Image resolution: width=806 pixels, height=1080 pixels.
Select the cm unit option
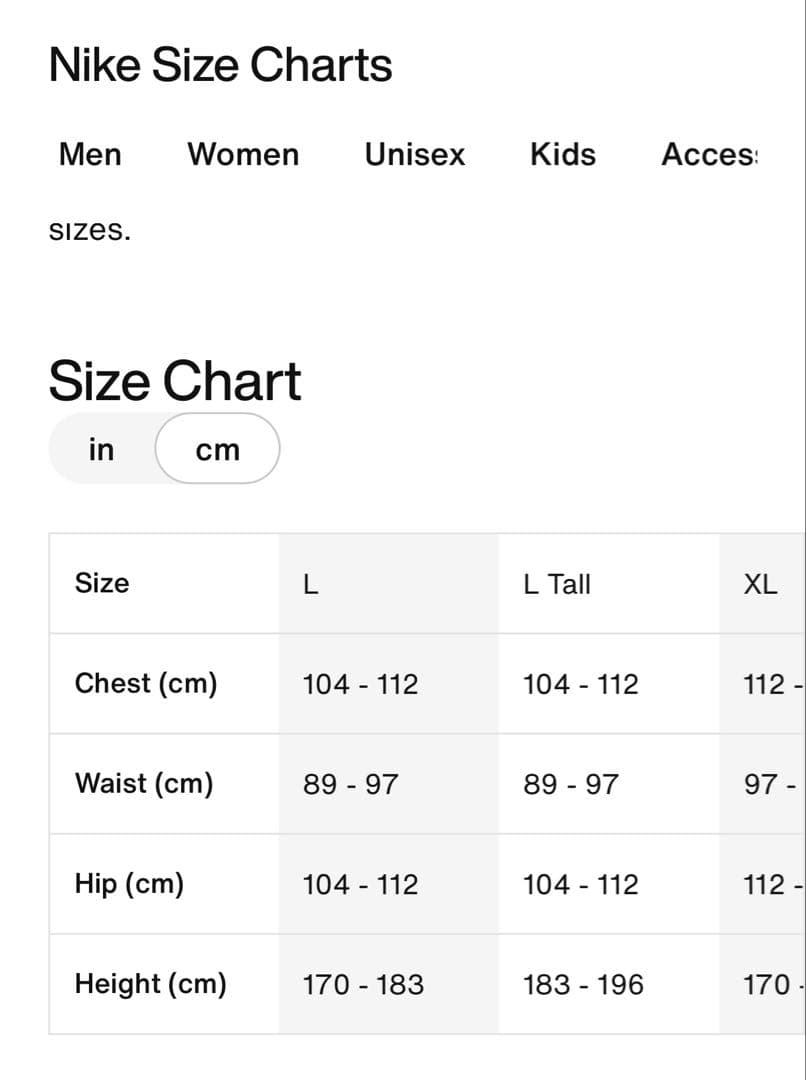pyautogui.click(x=218, y=450)
